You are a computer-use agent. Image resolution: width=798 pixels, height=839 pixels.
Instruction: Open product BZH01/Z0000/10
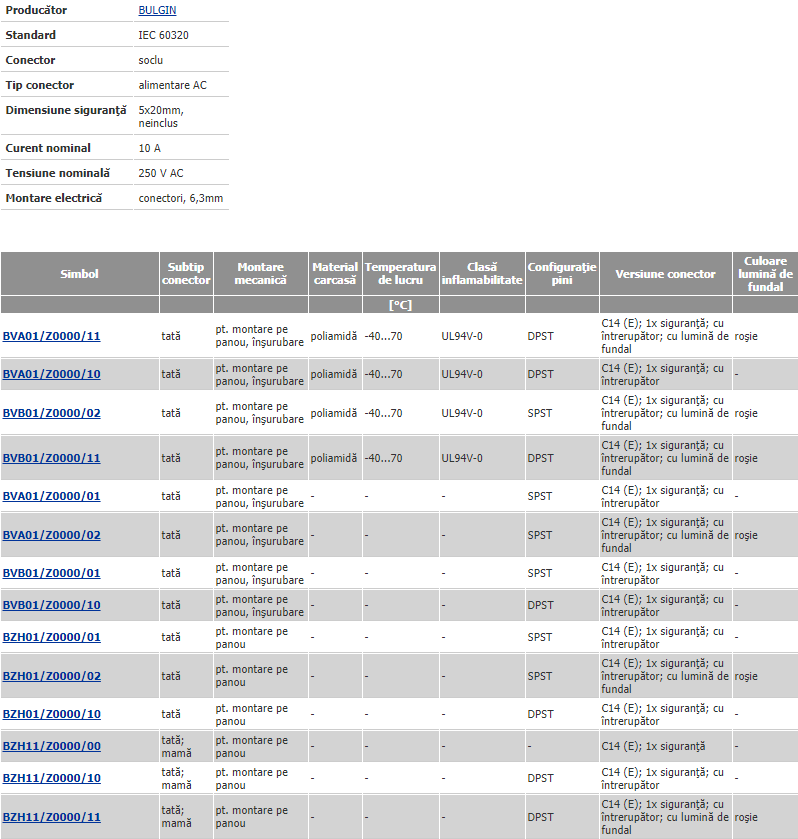(x=51, y=714)
